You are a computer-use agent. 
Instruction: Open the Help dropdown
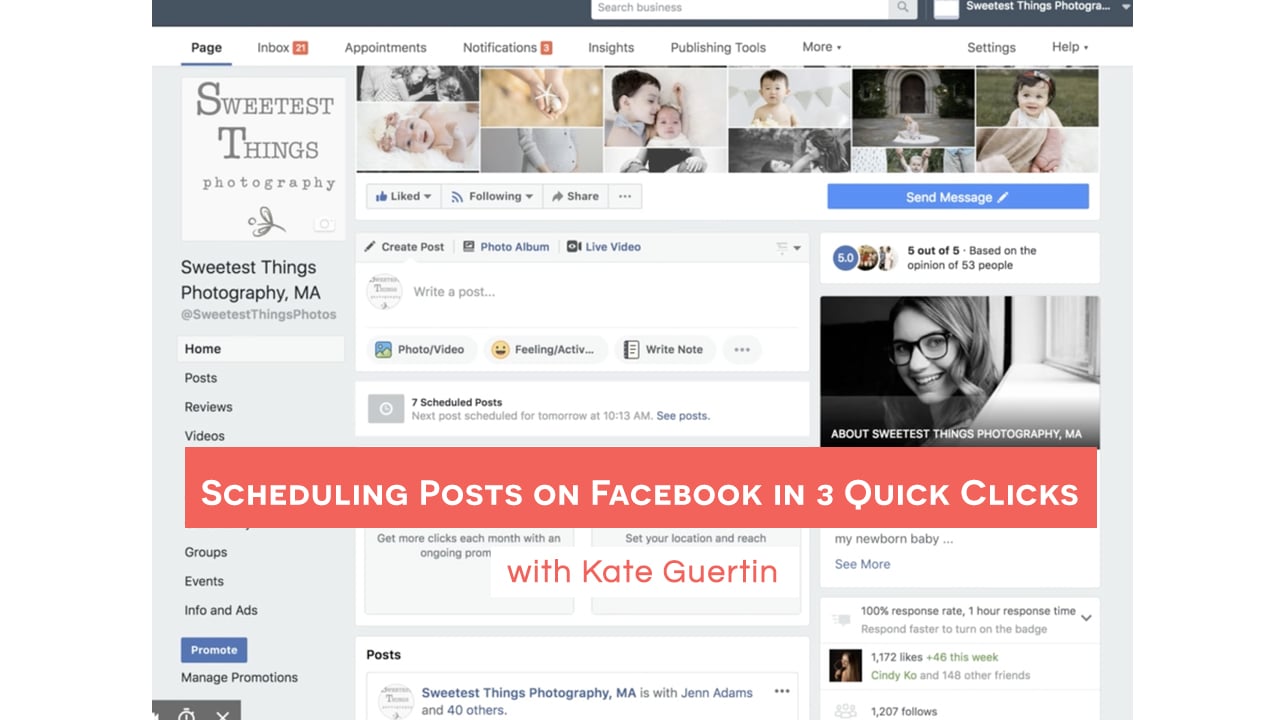click(x=1070, y=47)
